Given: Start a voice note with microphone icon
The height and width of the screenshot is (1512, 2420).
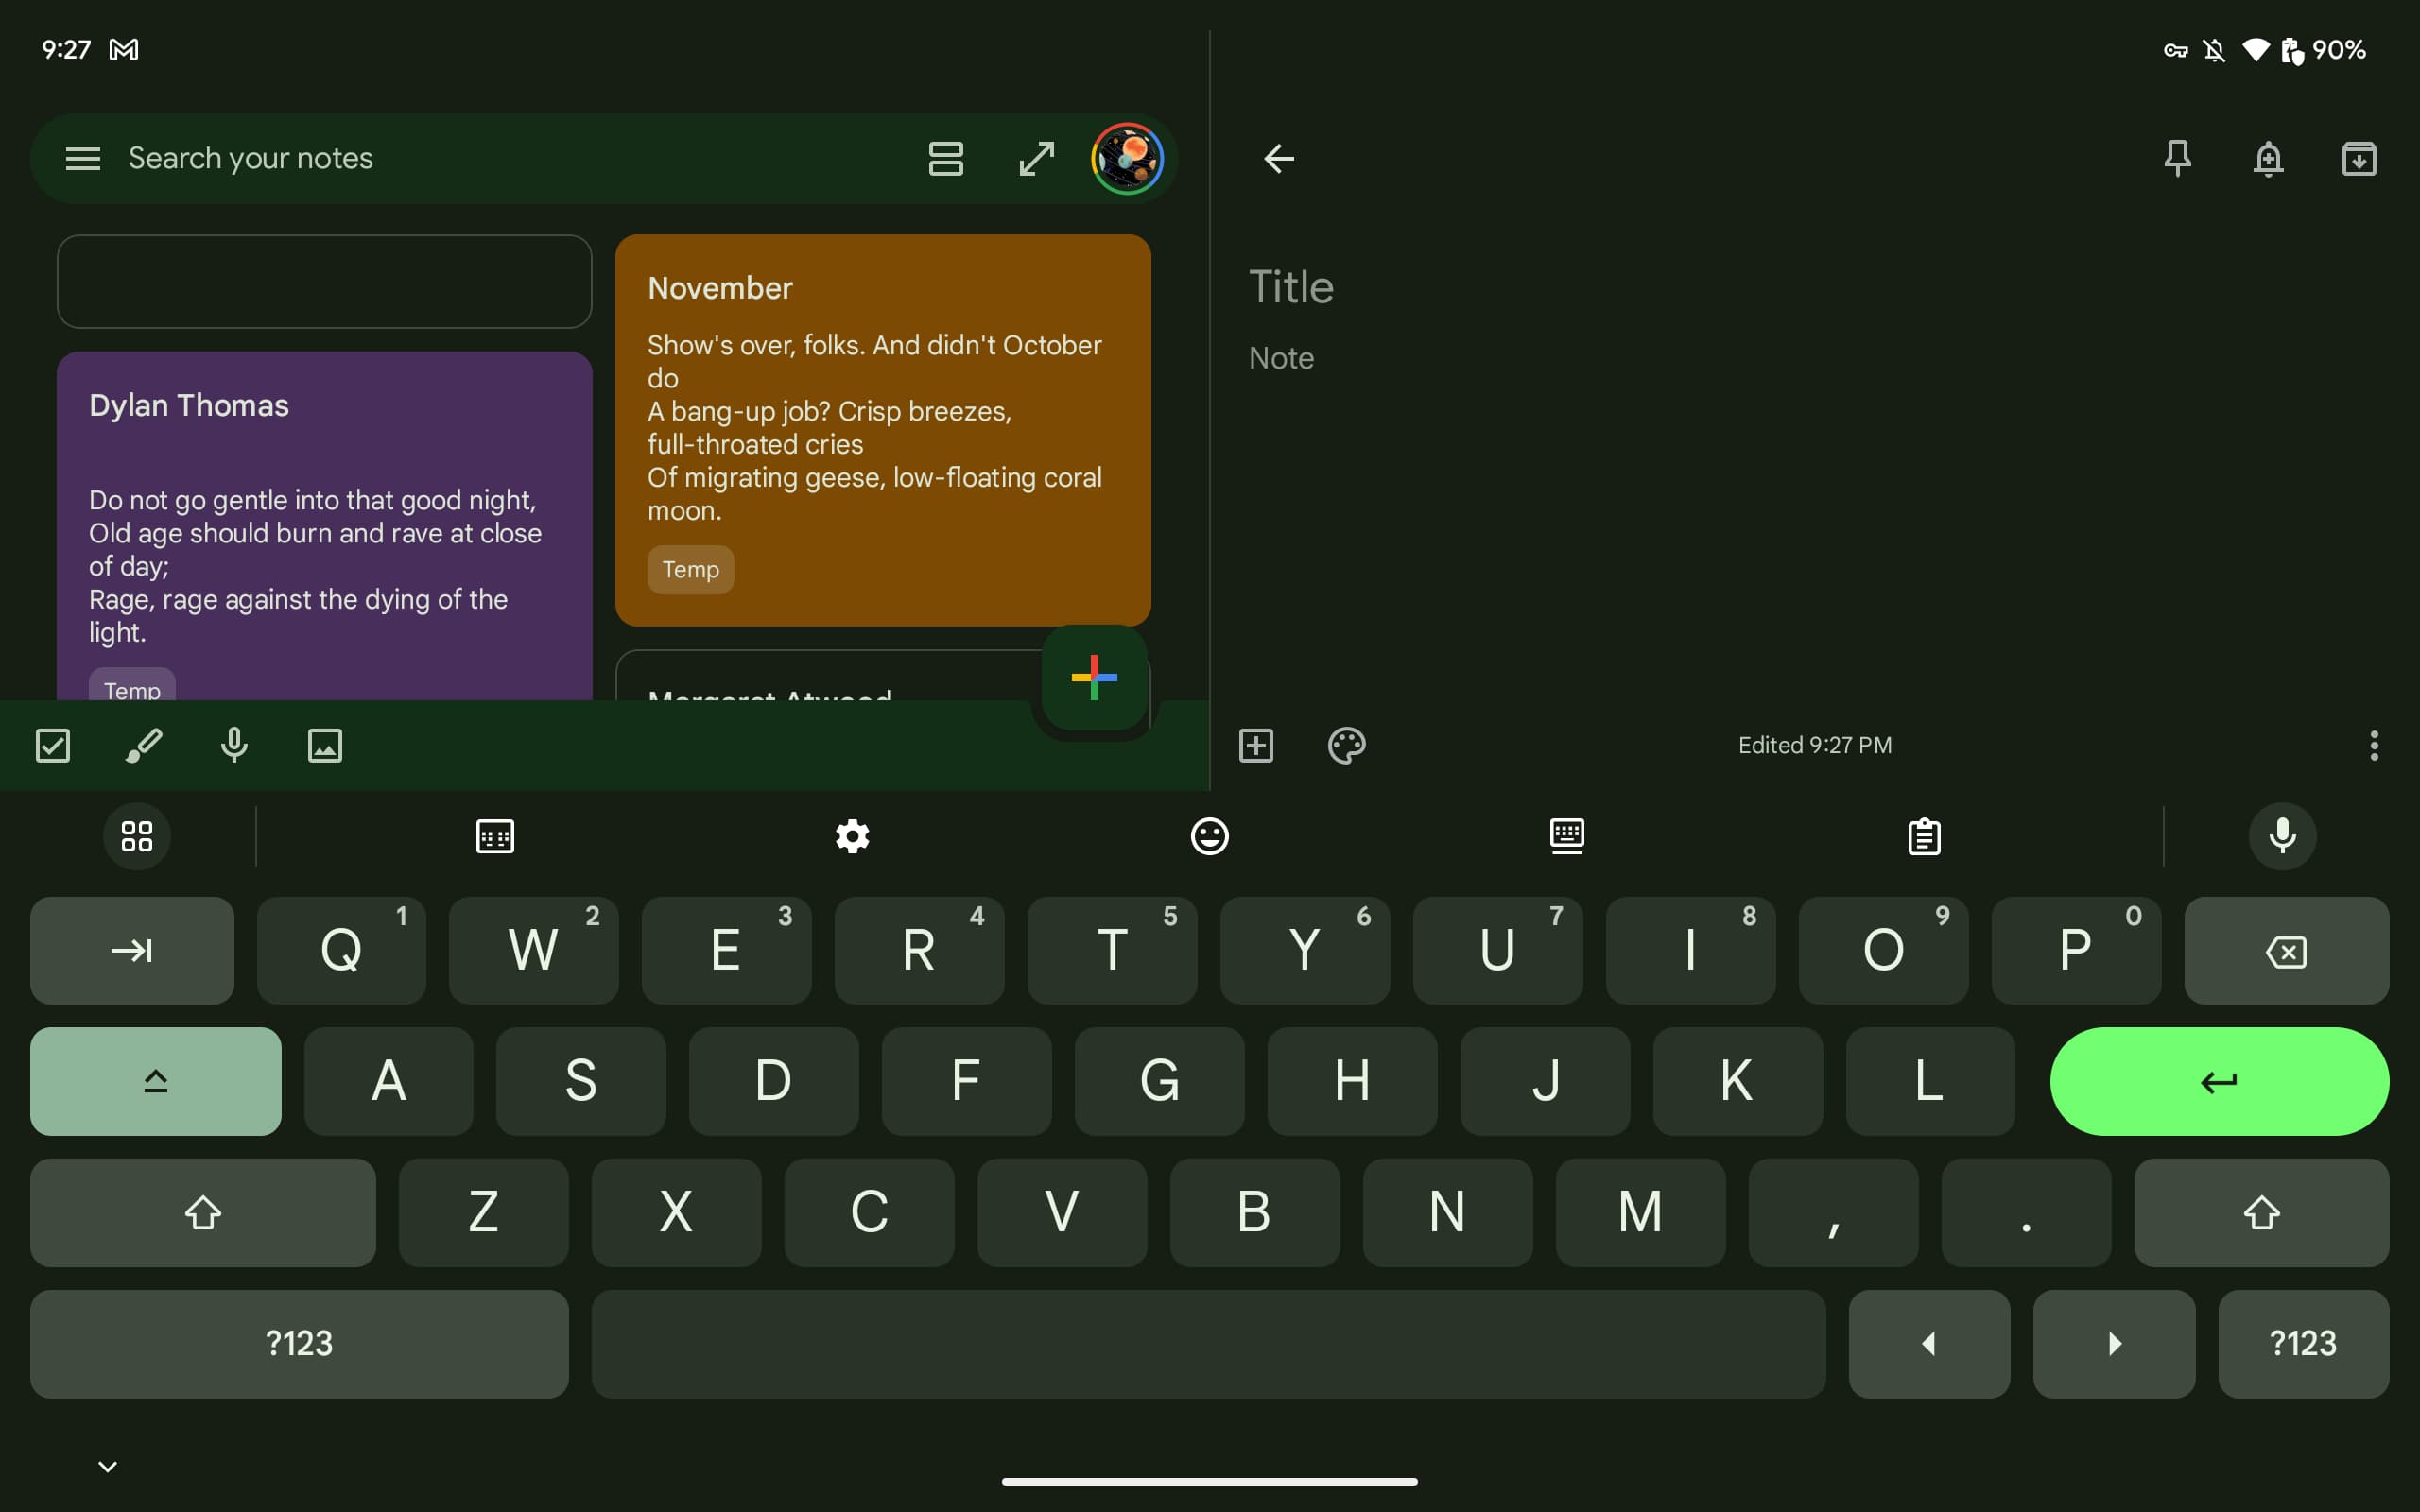Looking at the screenshot, I should (234, 745).
